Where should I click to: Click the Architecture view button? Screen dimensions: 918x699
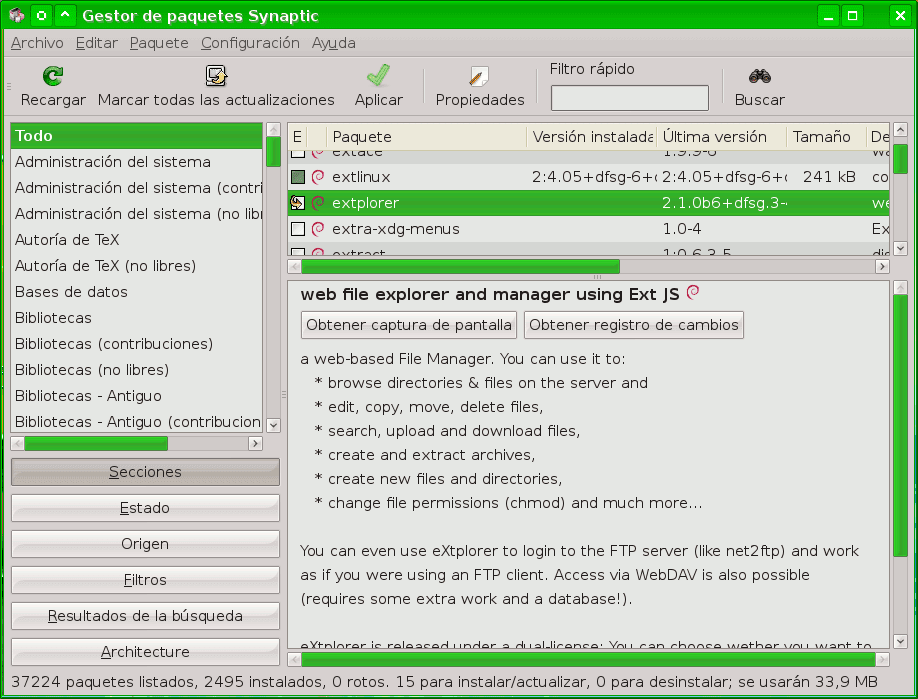(x=145, y=652)
